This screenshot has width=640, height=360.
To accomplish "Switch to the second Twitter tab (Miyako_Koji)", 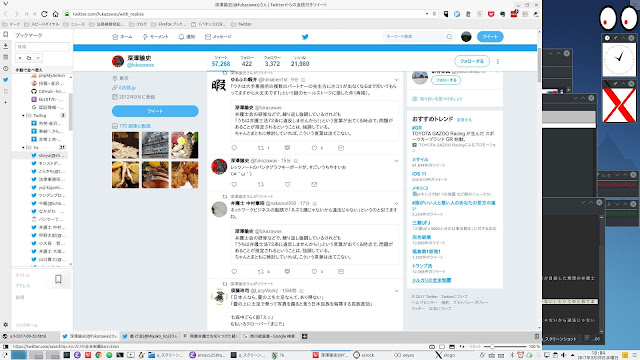I will pyautogui.click(x=150, y=336).
